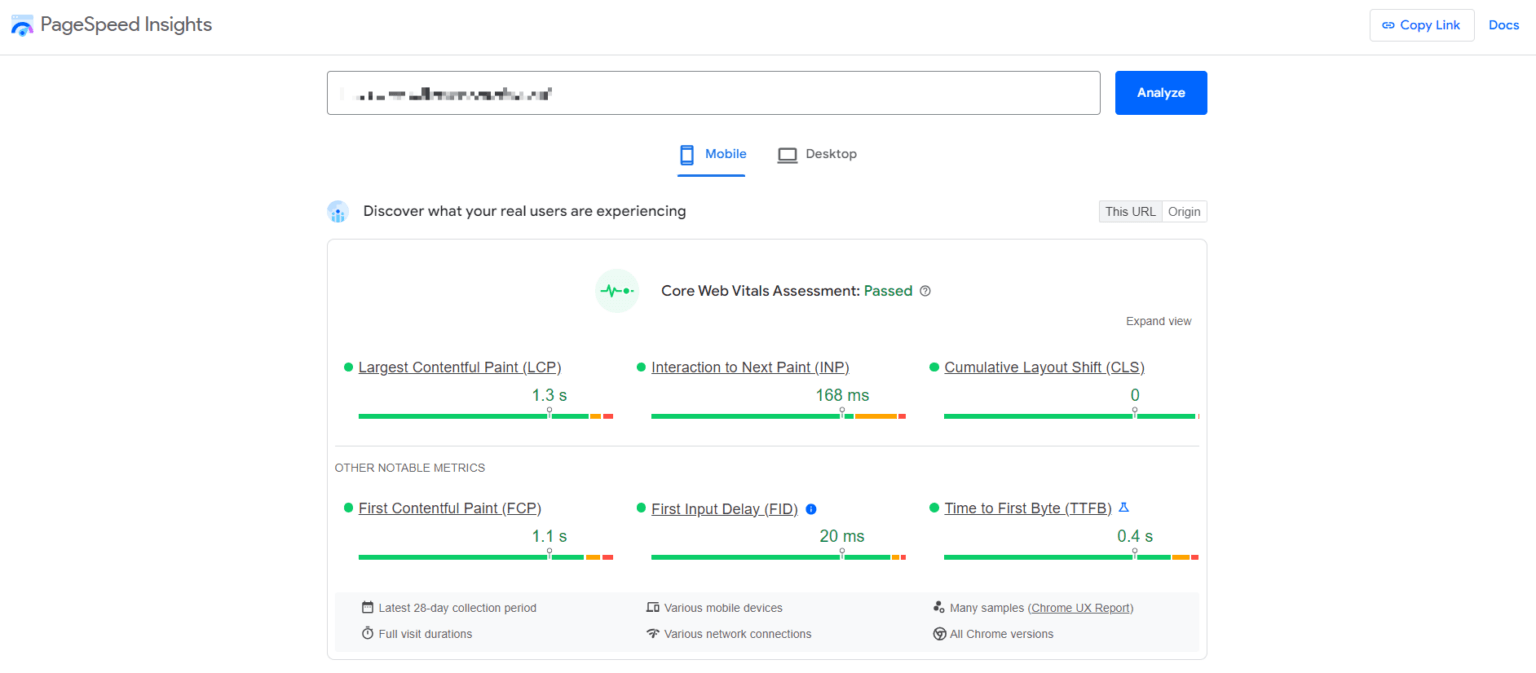Viewport: 1536px width, 673px height.
Task: Switch to the Origin view
Action: [1184, 211]
